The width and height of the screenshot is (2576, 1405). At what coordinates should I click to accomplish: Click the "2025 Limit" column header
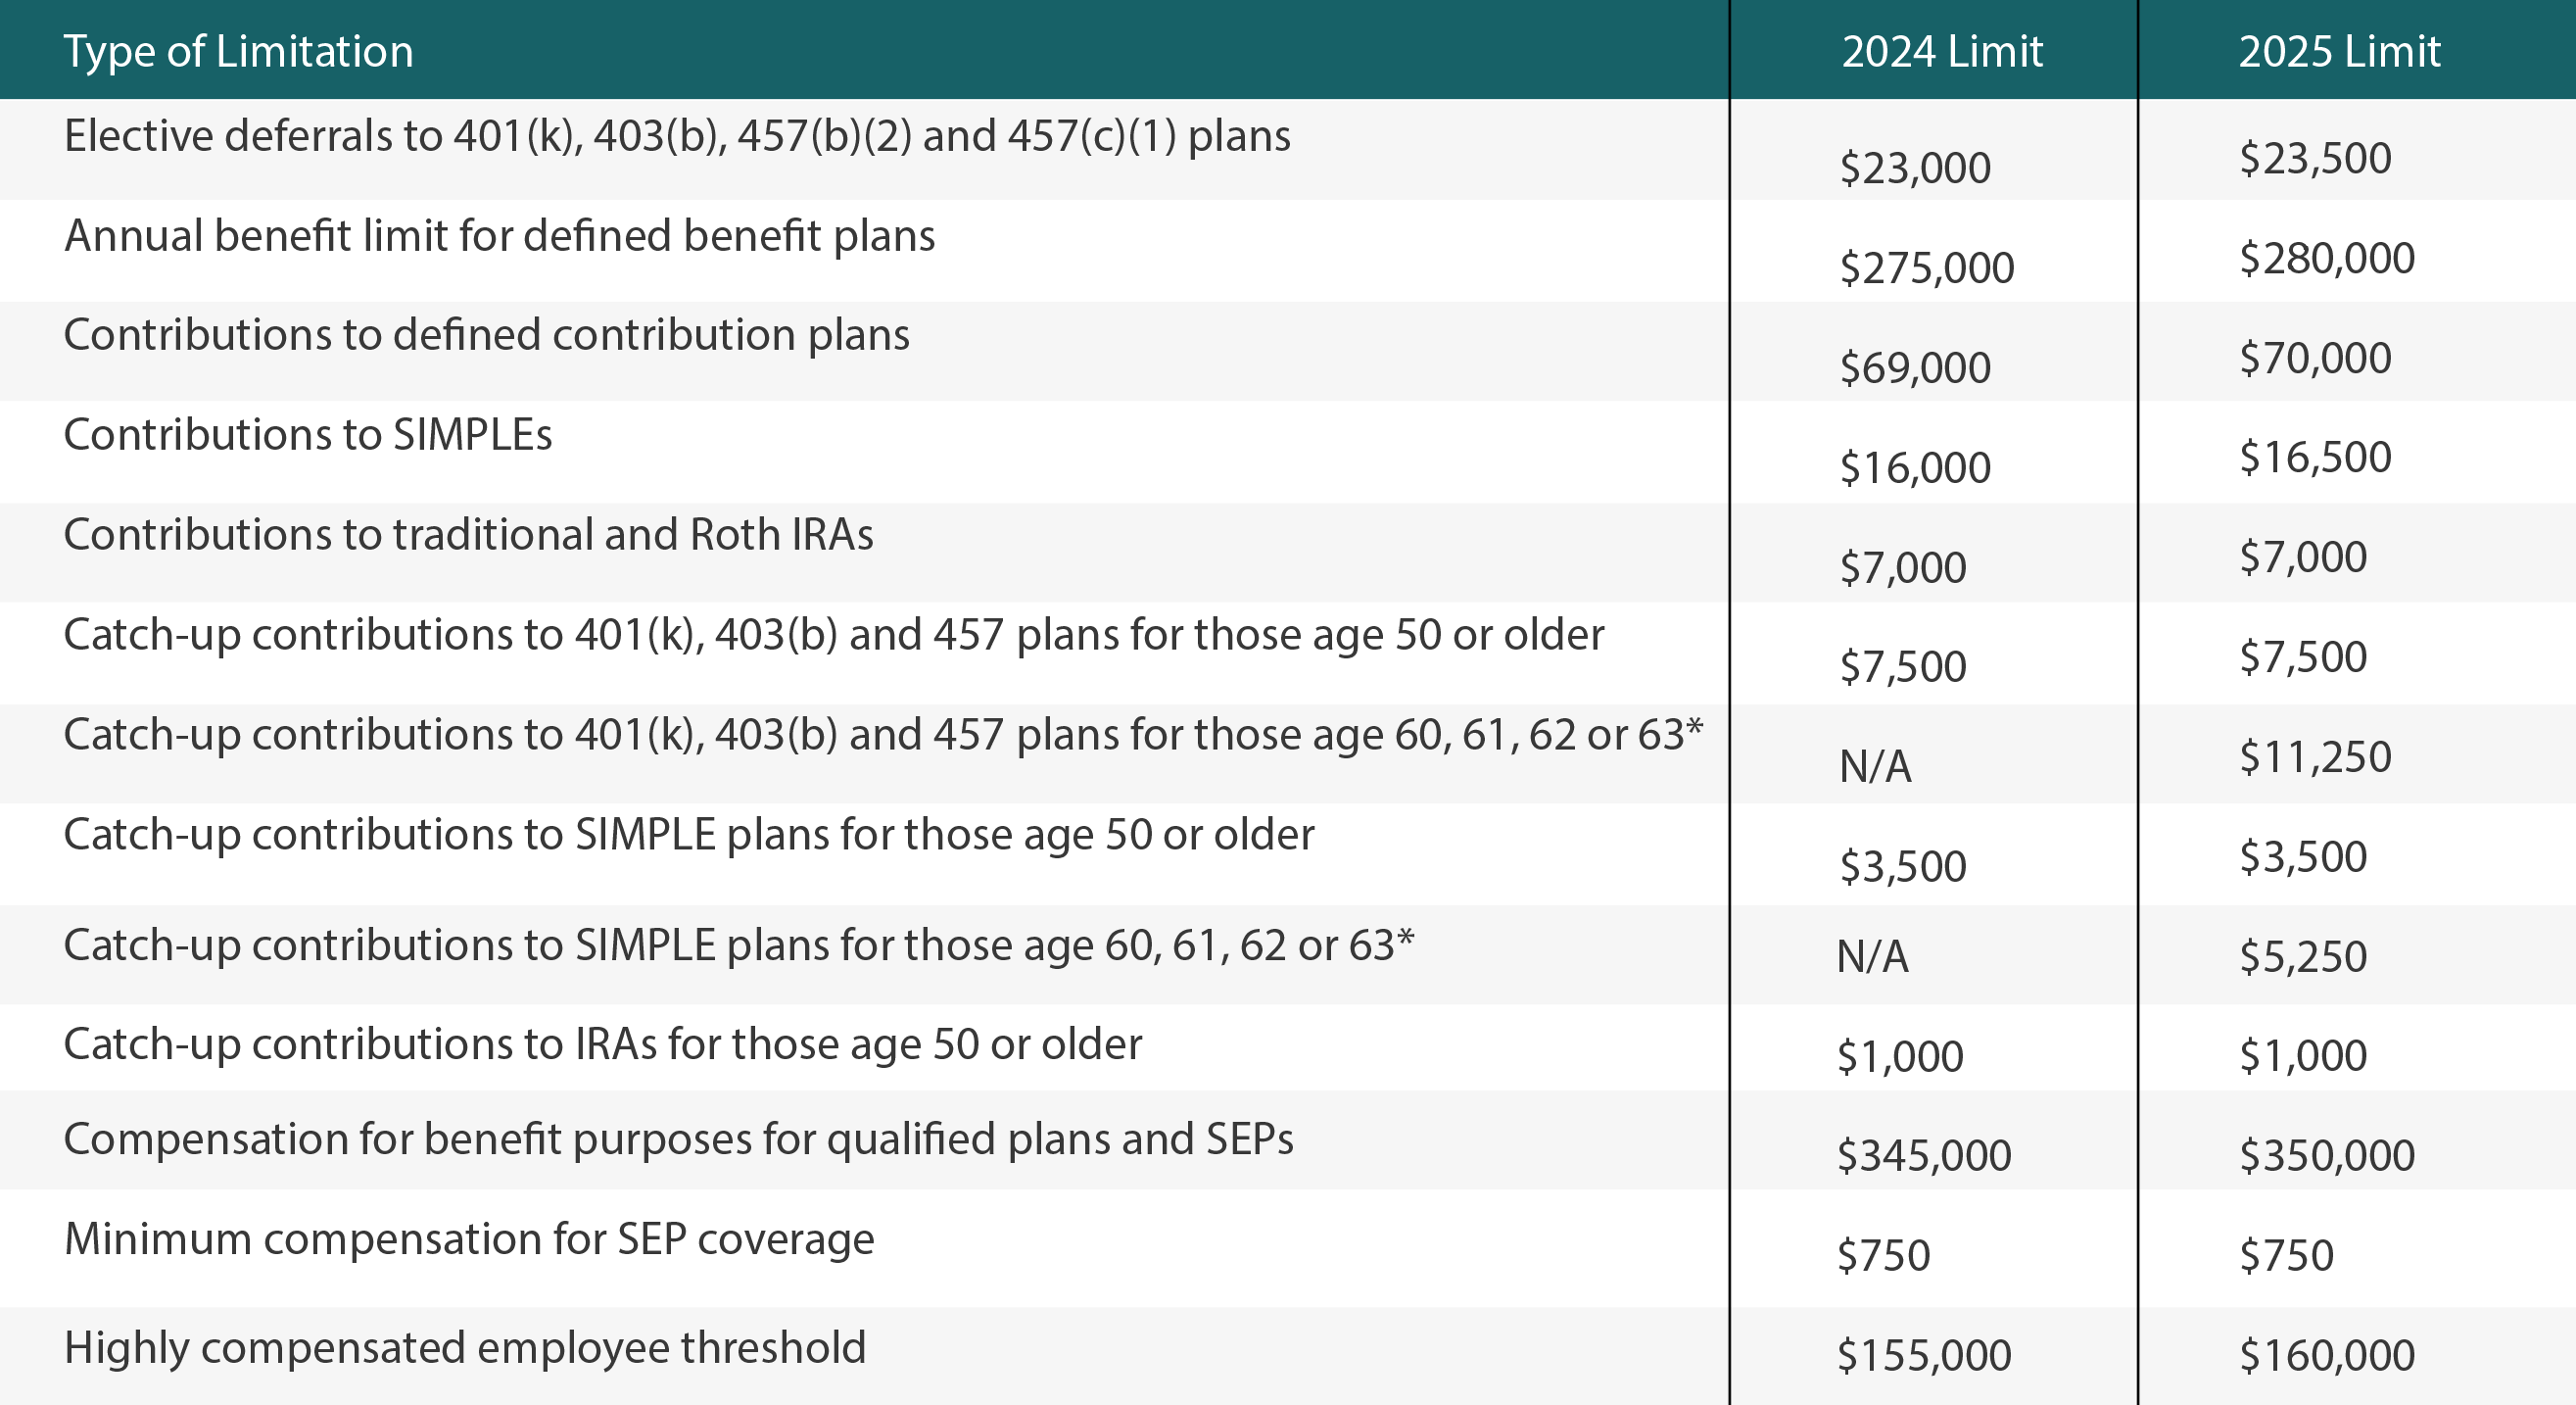2339,52
